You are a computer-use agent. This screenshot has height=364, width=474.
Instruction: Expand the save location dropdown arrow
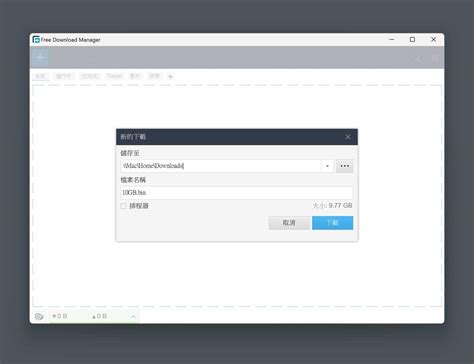(327, 166)
